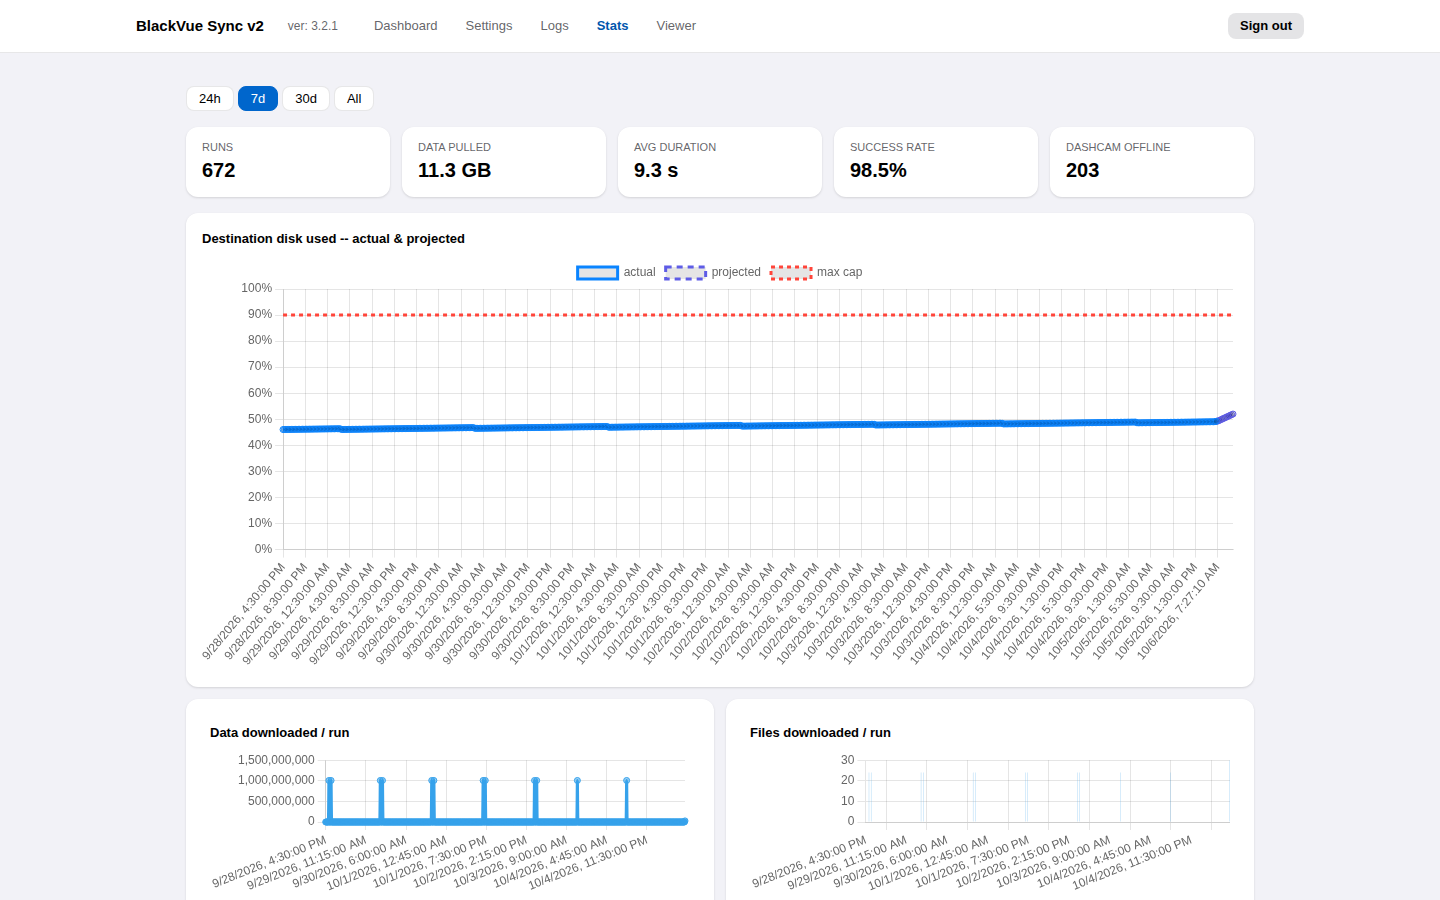The width and height of the screenshot is (1440, 900).
Task: Toggle the max cap legend swatch
Action: (x=791, y=272)
